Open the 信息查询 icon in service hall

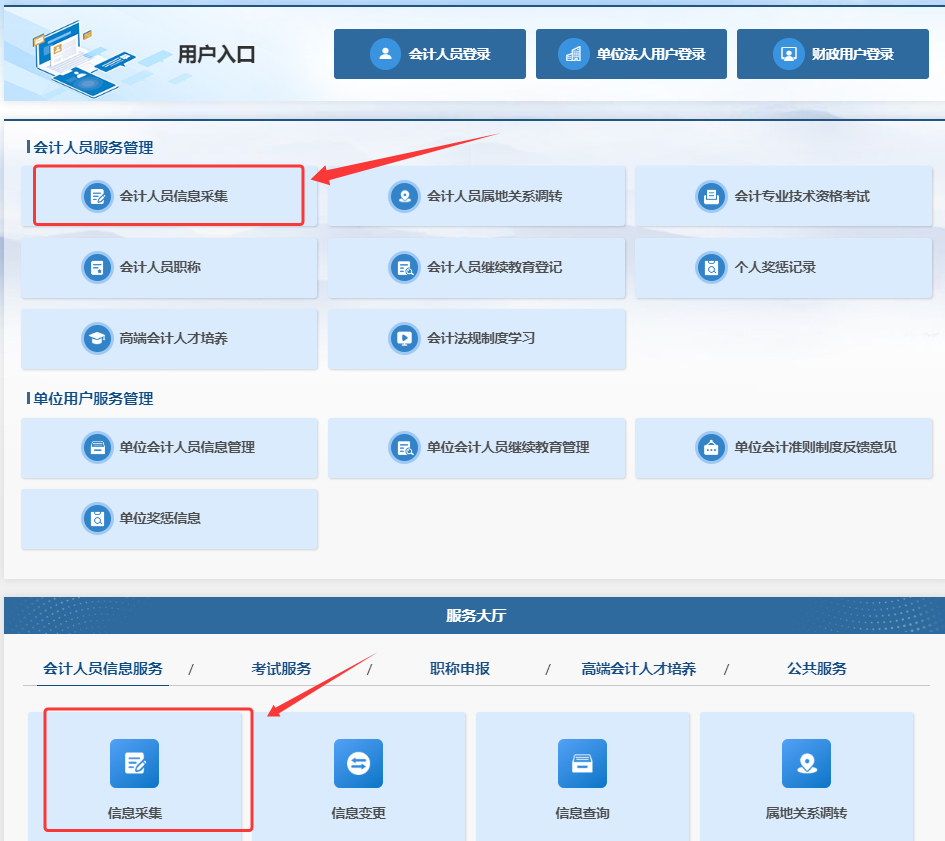(x=582, y=764)
